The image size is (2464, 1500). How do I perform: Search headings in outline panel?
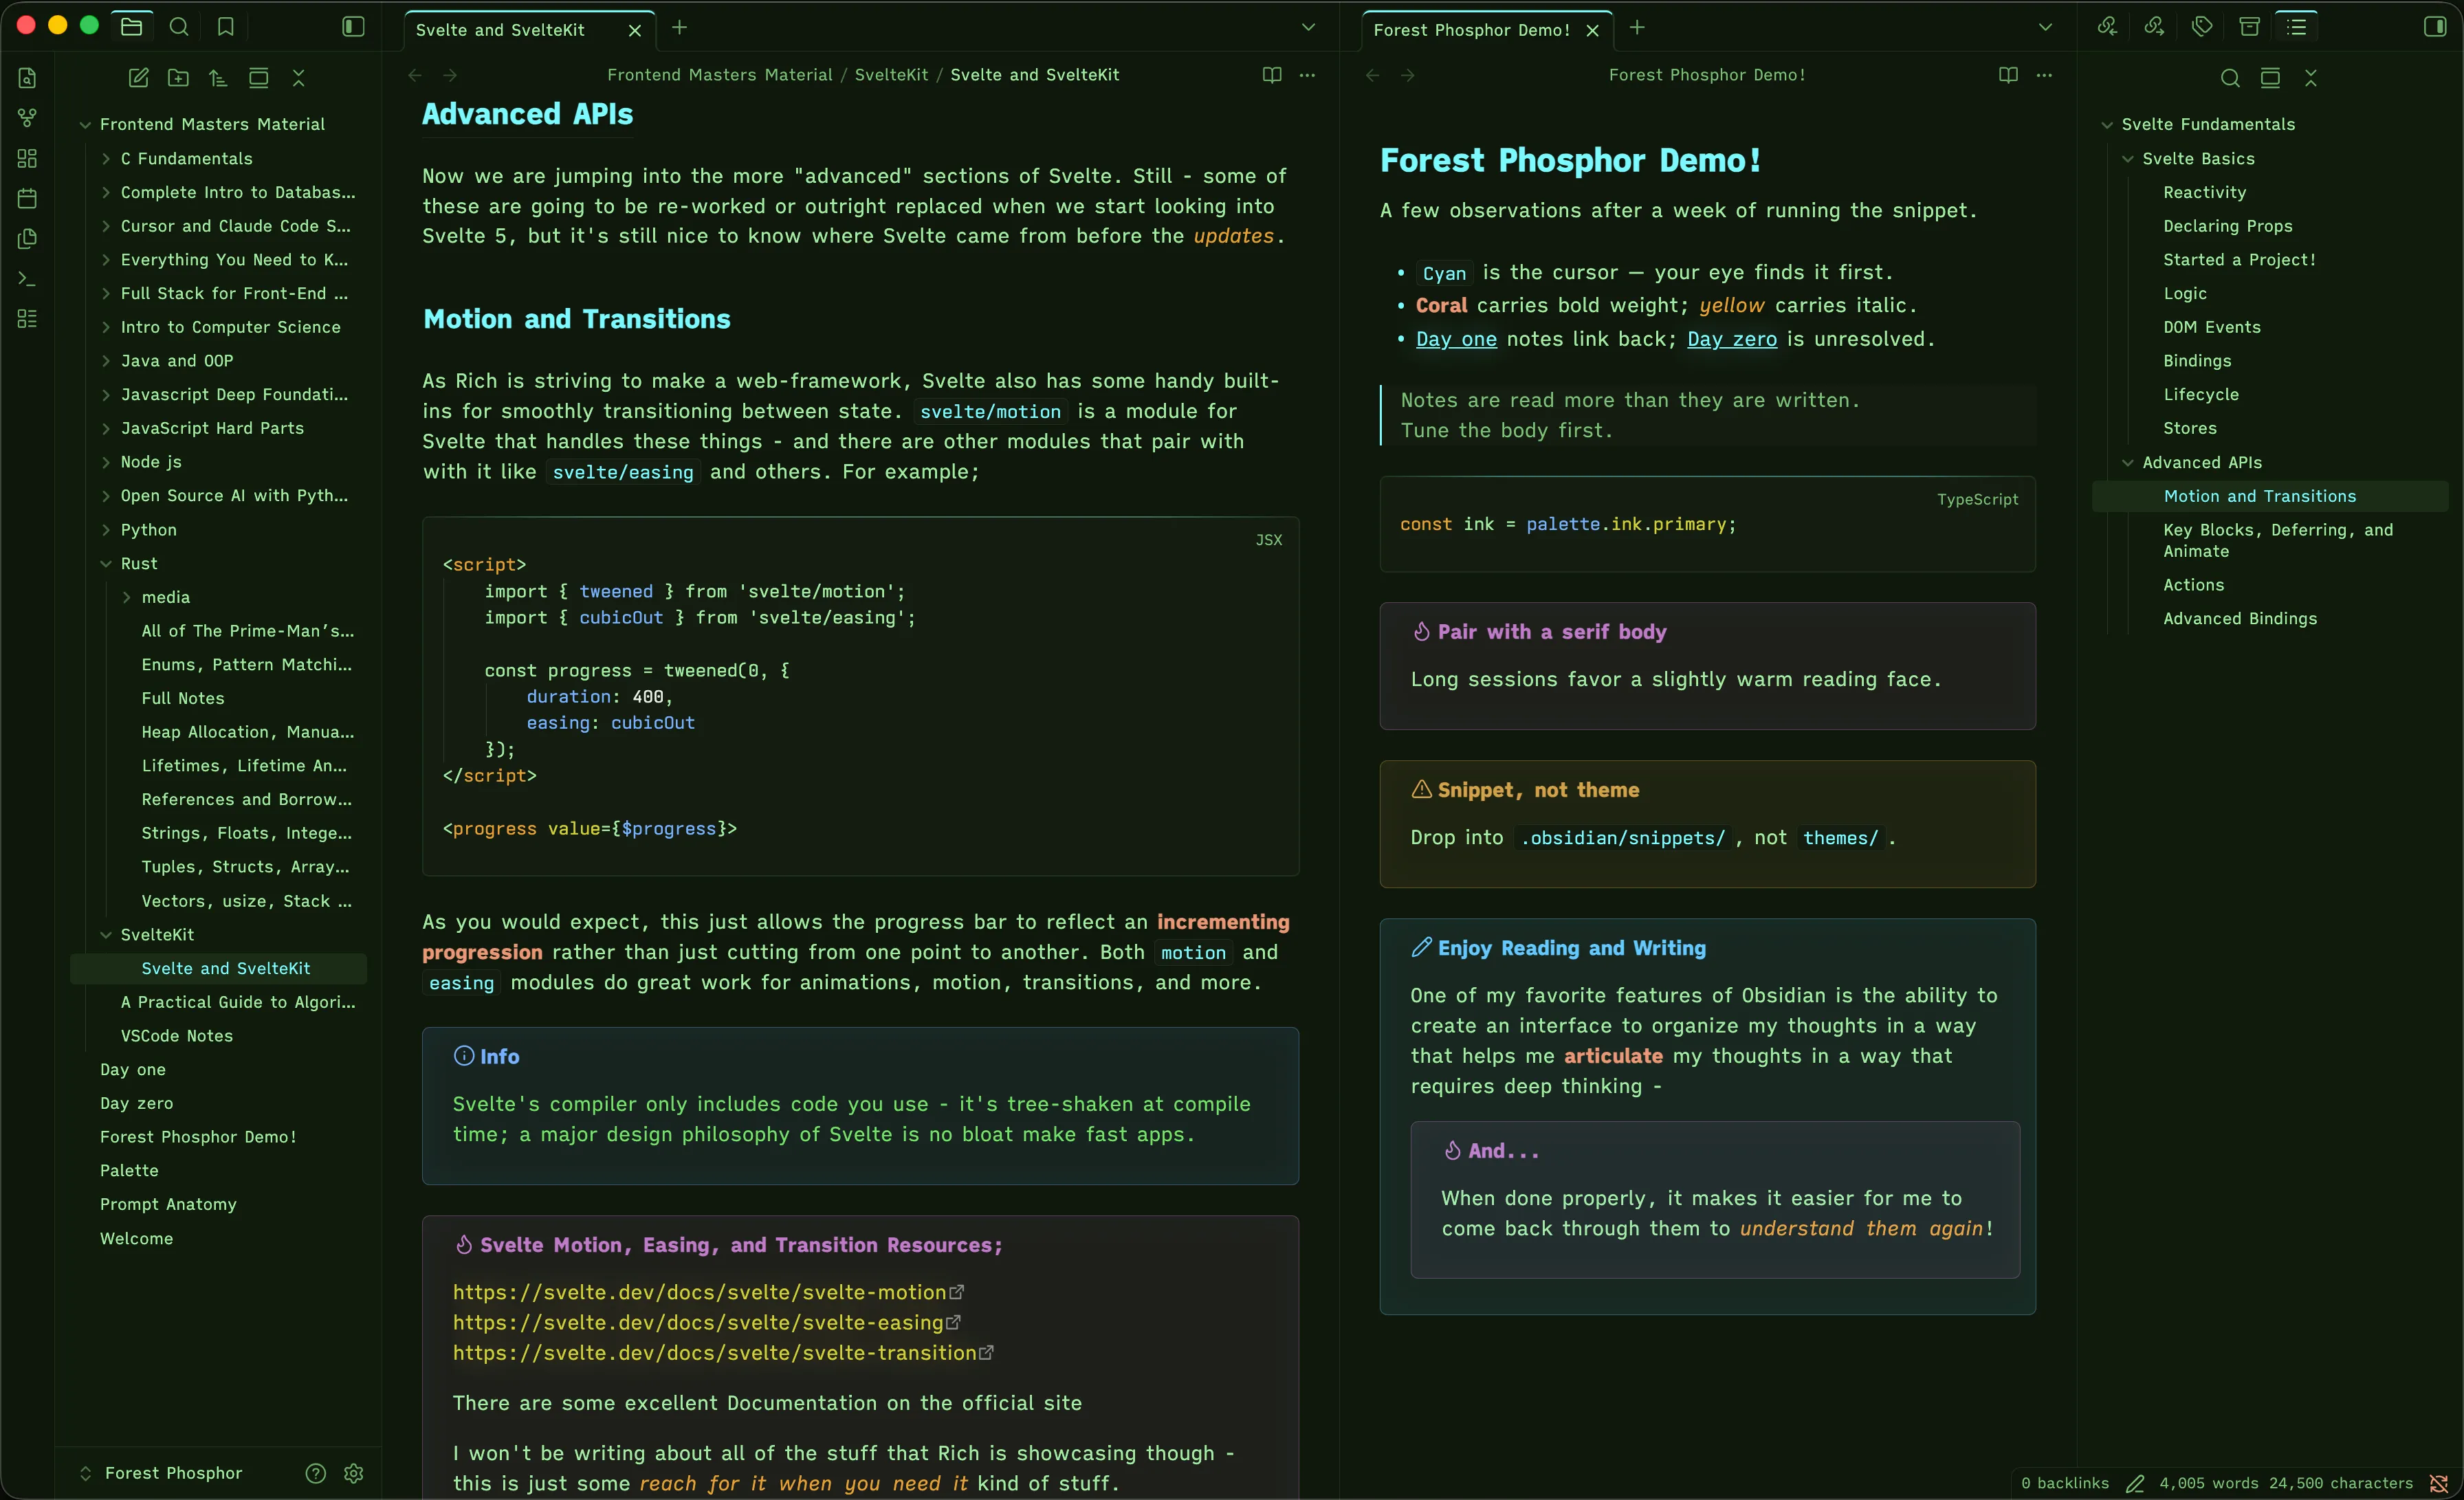pyautogui.click(x=2230, y=78)
